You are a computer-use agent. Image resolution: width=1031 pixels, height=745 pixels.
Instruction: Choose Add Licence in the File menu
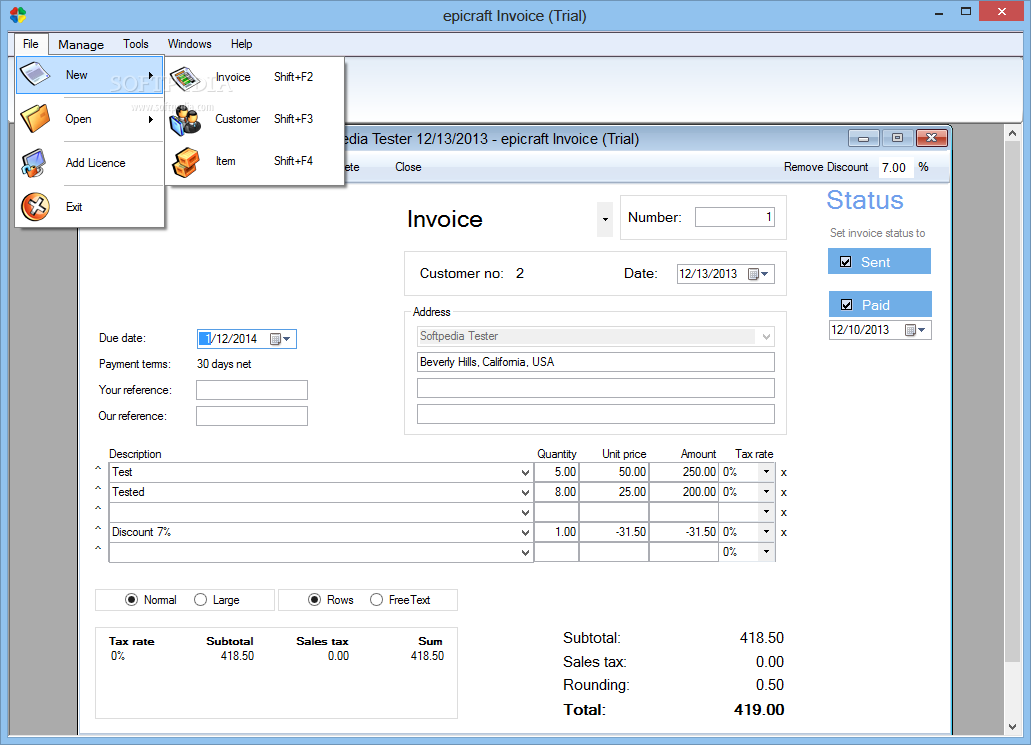tap(89, 163)
